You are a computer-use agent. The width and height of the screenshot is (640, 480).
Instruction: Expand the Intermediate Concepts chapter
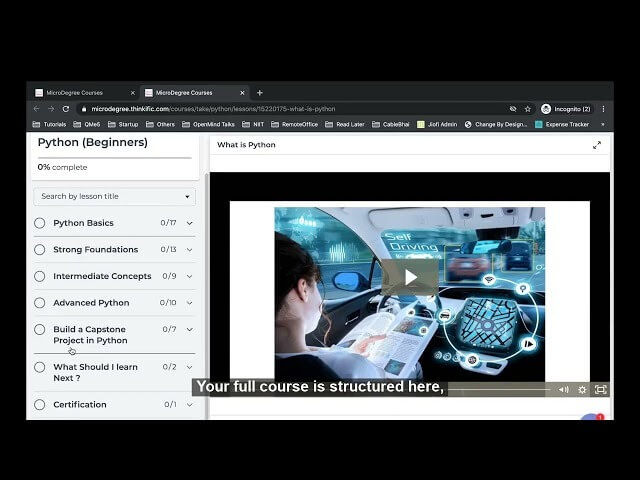190,277
